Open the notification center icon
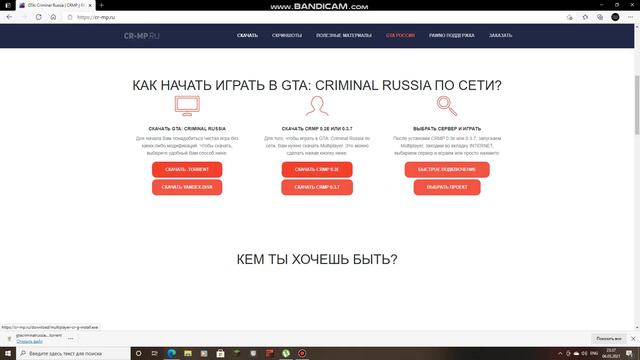 [x=629, y=353]
